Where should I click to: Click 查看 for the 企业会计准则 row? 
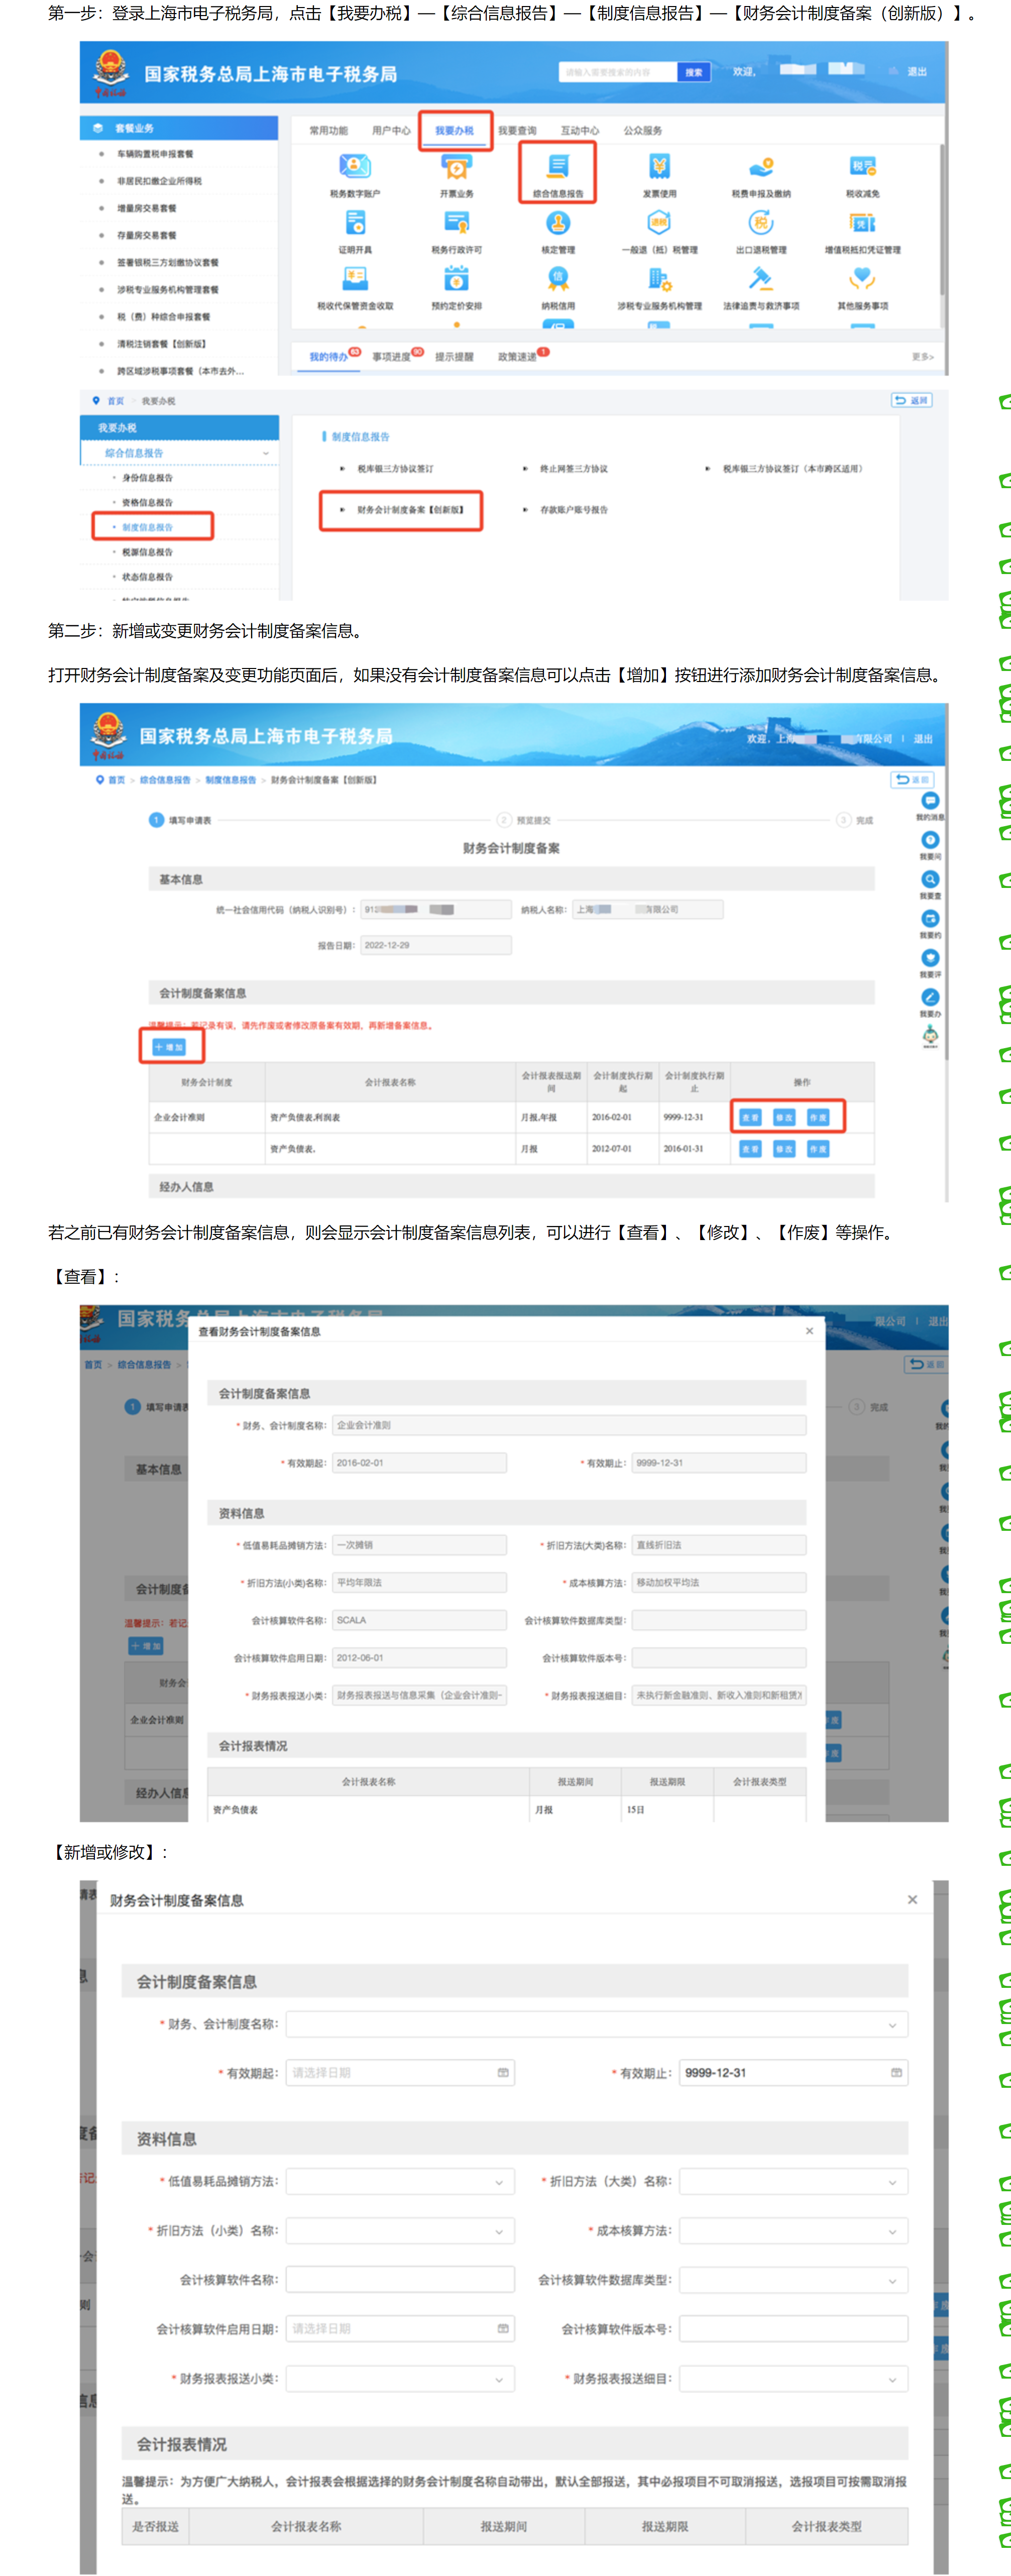(x=750, y=1117)
